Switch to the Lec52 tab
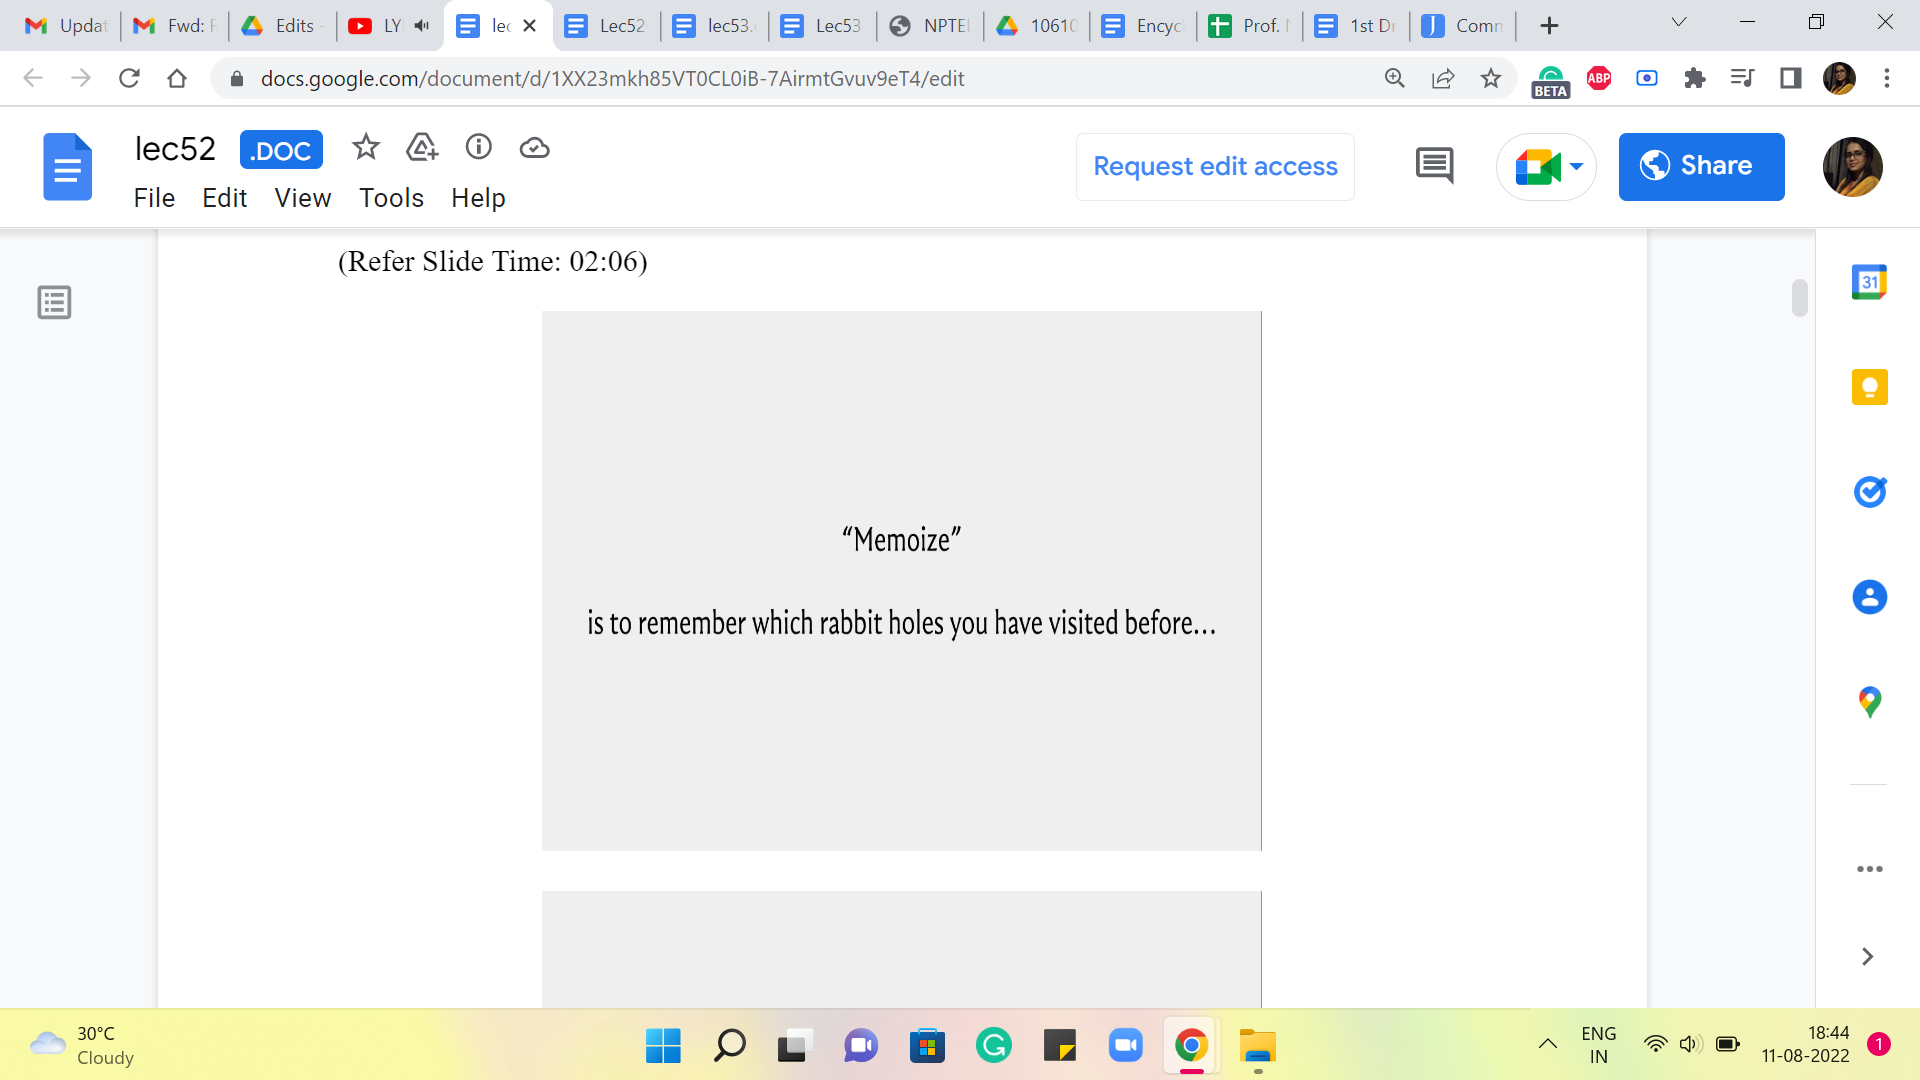The height and width of the screenshot is (1080, 1920). coord(606,26)
